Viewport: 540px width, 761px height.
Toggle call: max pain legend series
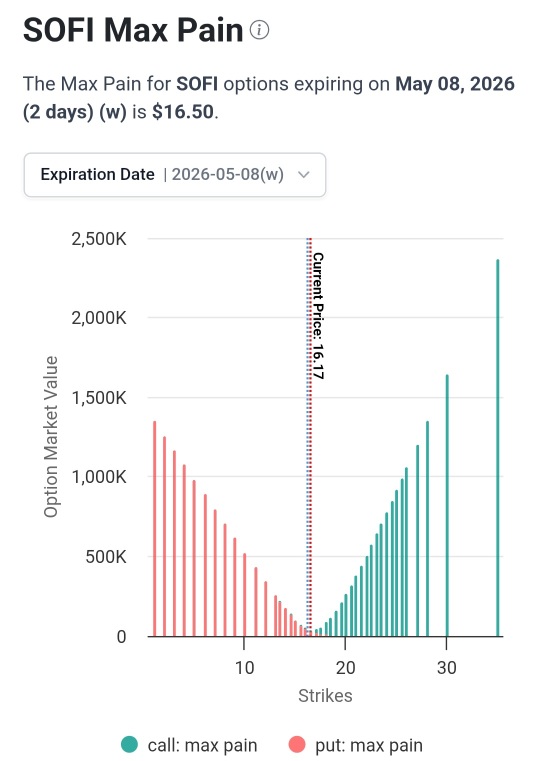pos(189,744)
